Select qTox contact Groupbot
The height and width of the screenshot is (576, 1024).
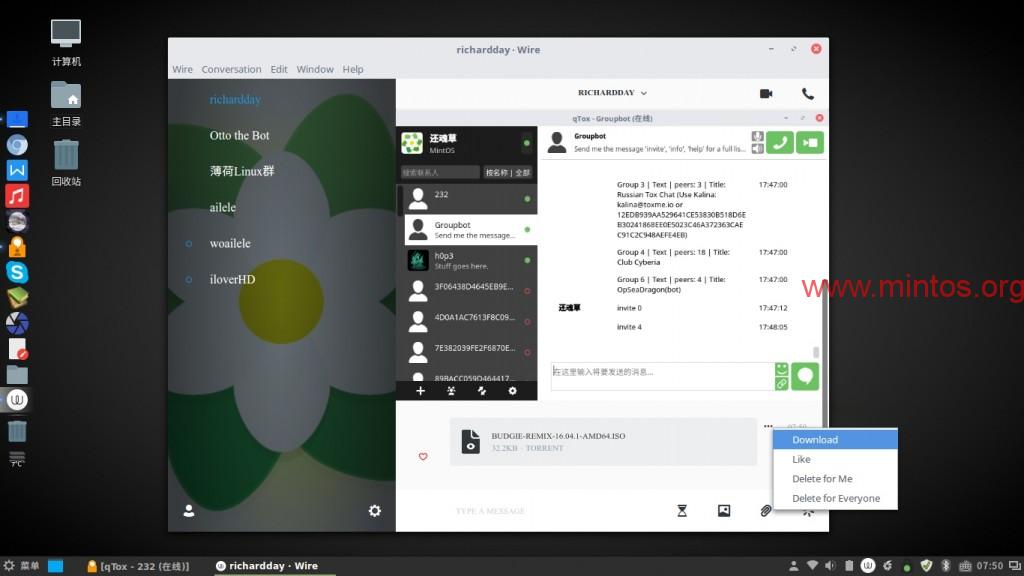pyautogui.click(x=471, y=230)
